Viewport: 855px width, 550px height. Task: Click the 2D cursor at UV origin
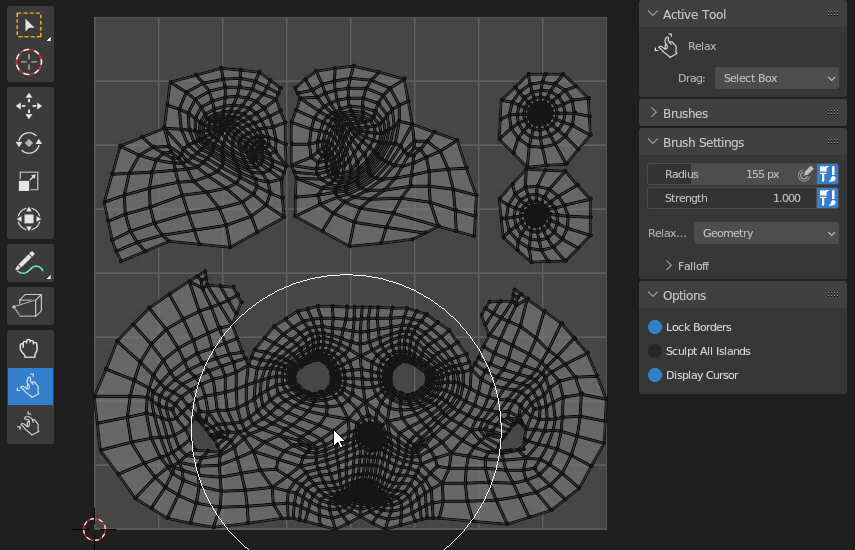coord(94,529)
